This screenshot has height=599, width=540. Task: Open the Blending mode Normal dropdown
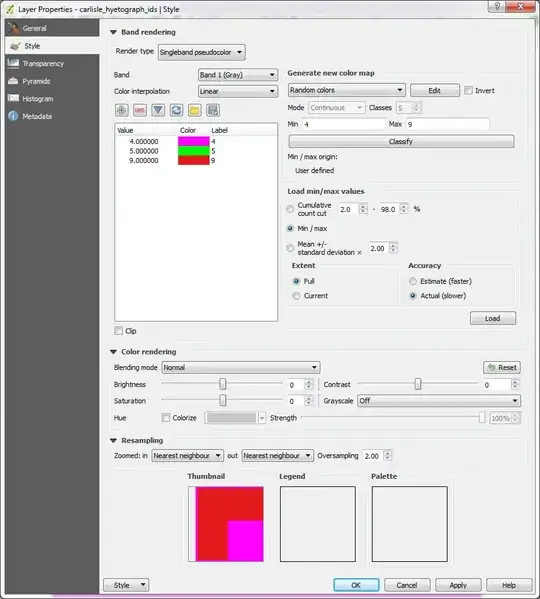(241, 367)
